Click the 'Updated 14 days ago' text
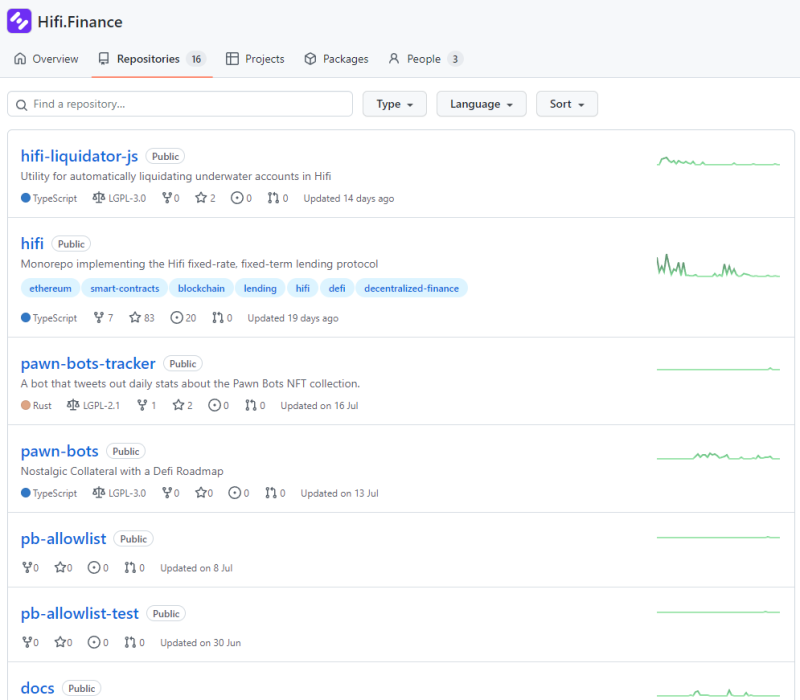This screenshot has height=700, width=800. 349,198
